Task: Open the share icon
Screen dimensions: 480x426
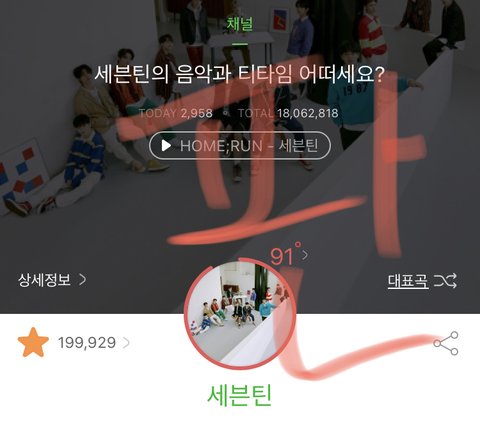Action: tap(446, 343)
